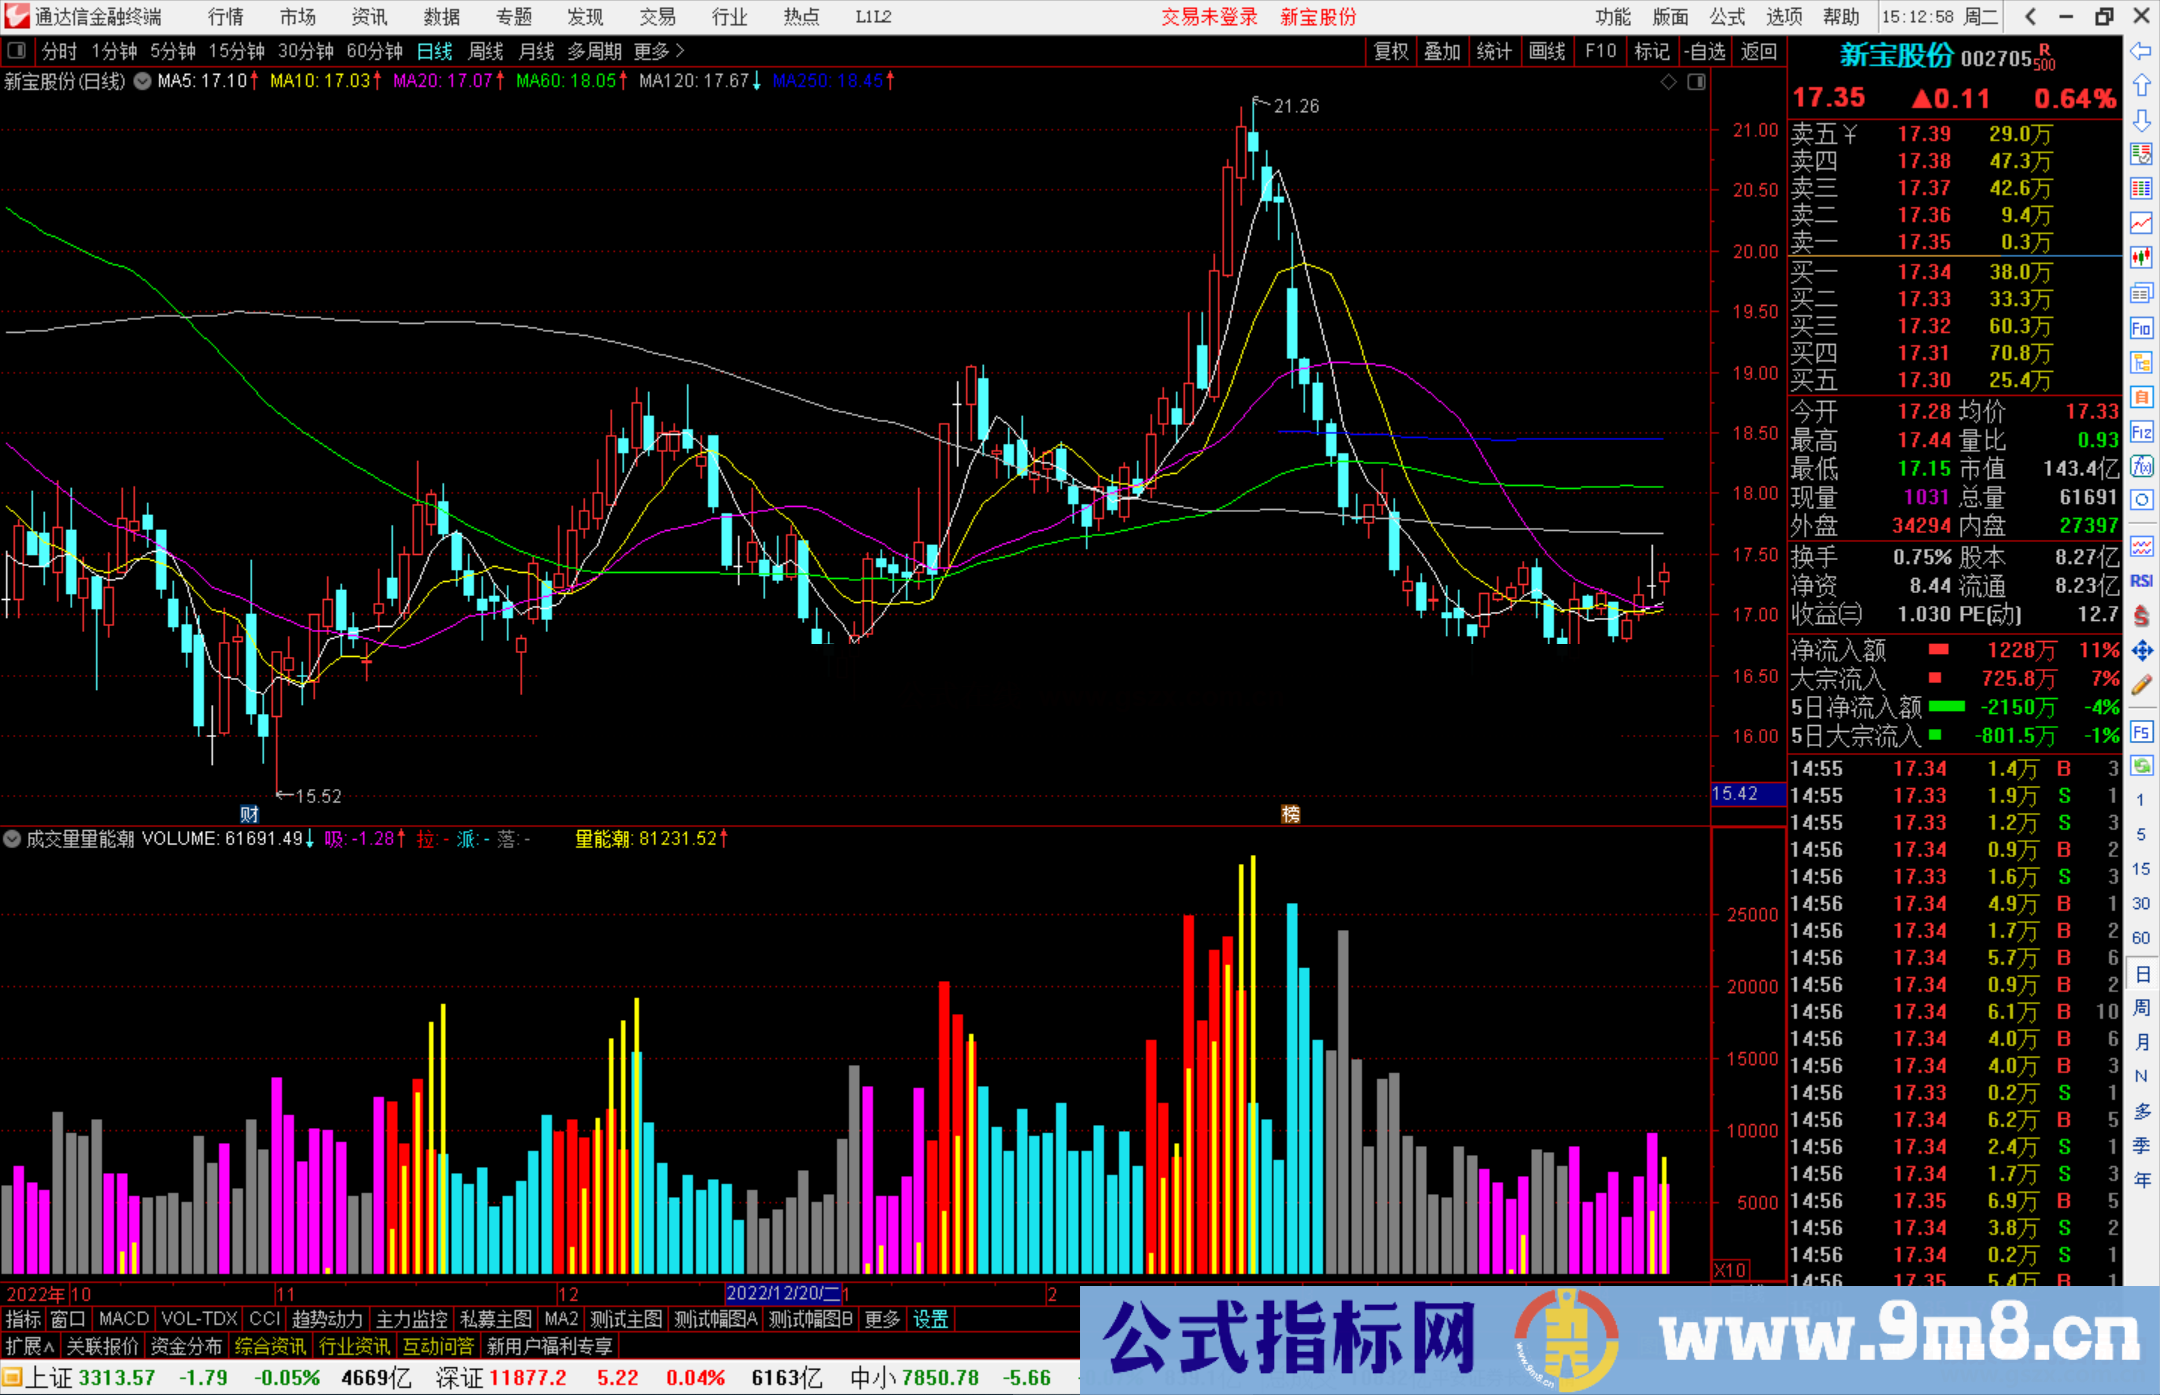Screen dimensions: 2160x1395
Task: Open the 行情 menu
Action: (226, 17)
